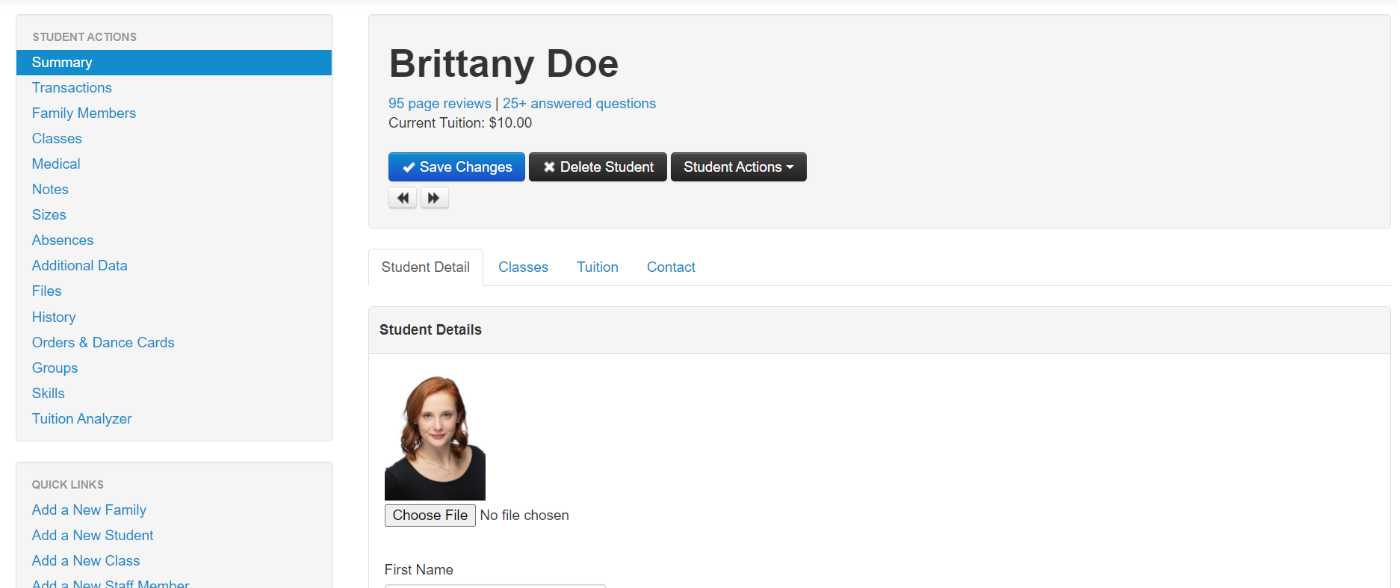Go to previous student arrow icon

point(402,198)
